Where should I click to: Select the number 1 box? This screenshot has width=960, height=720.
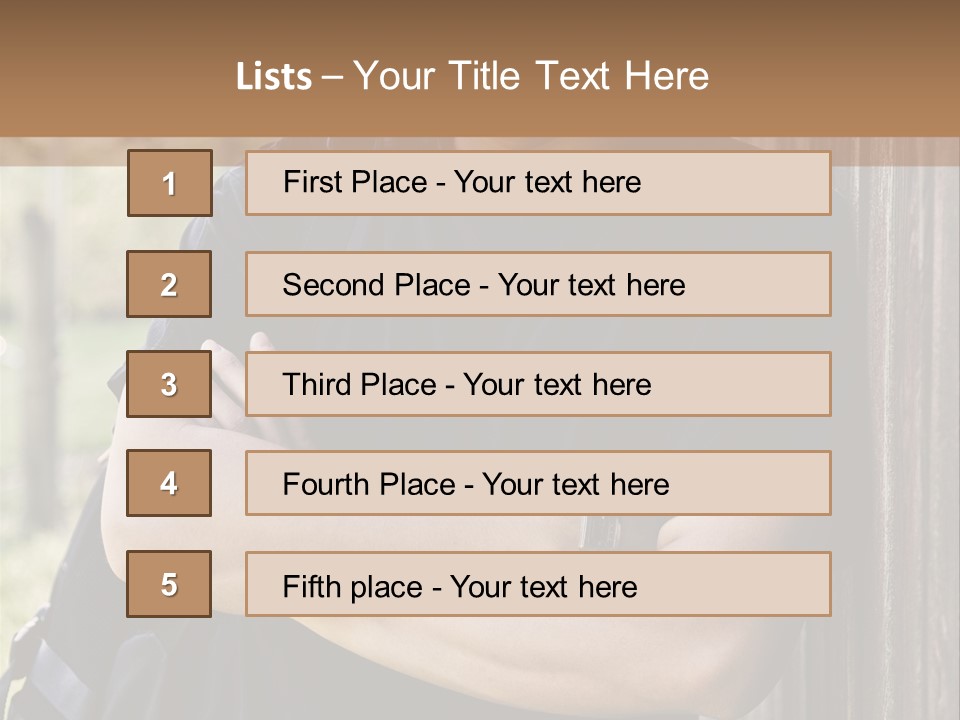tap(169, 183)
